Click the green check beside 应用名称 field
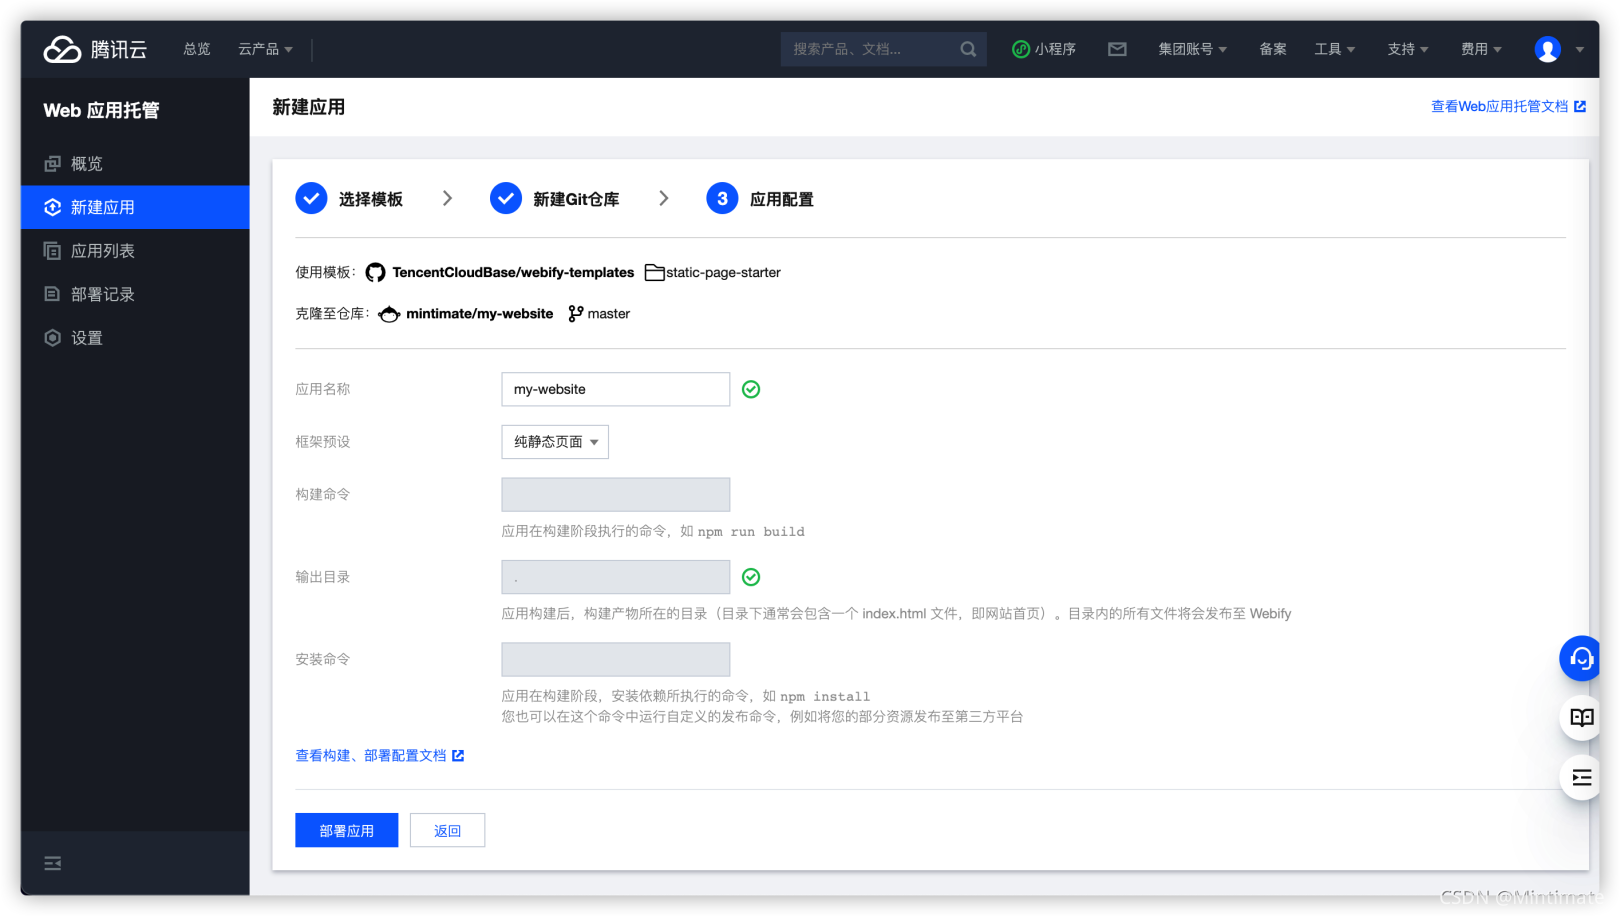 tap(751, 390)
